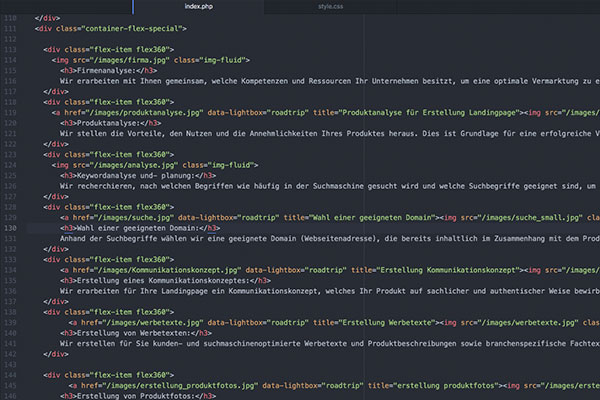Click Erstellung eines Kommunikationskonzeptes: heading
Image resolution: width=600 pixels, height=400 pixels.
[x=163, y=281]
